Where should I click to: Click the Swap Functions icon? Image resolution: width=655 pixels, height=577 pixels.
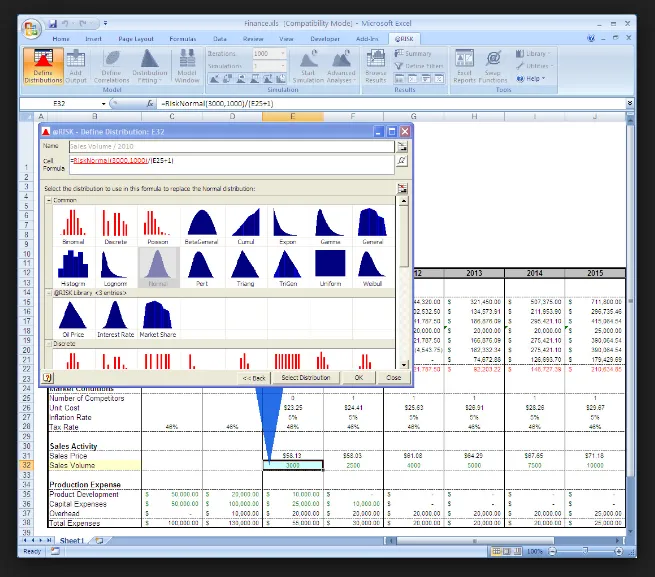pos(493,66)
